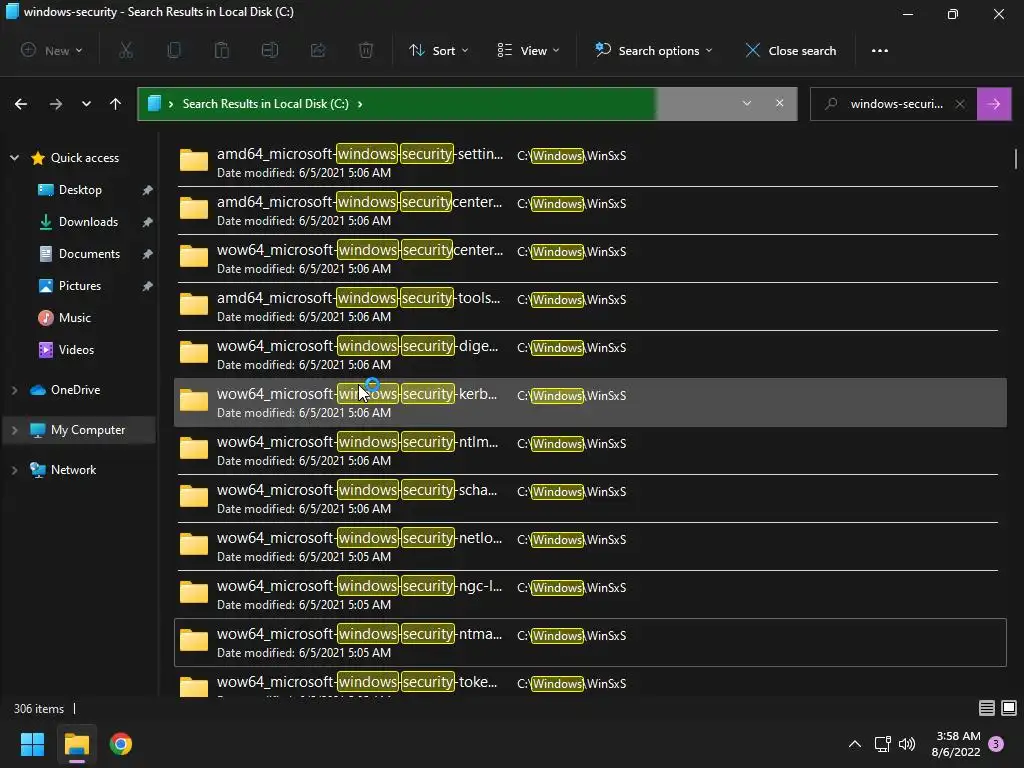Show hidden system tray icons
Image resolution: width=1024 pixels, height=768 pixels.
click(x=854, y=744)
